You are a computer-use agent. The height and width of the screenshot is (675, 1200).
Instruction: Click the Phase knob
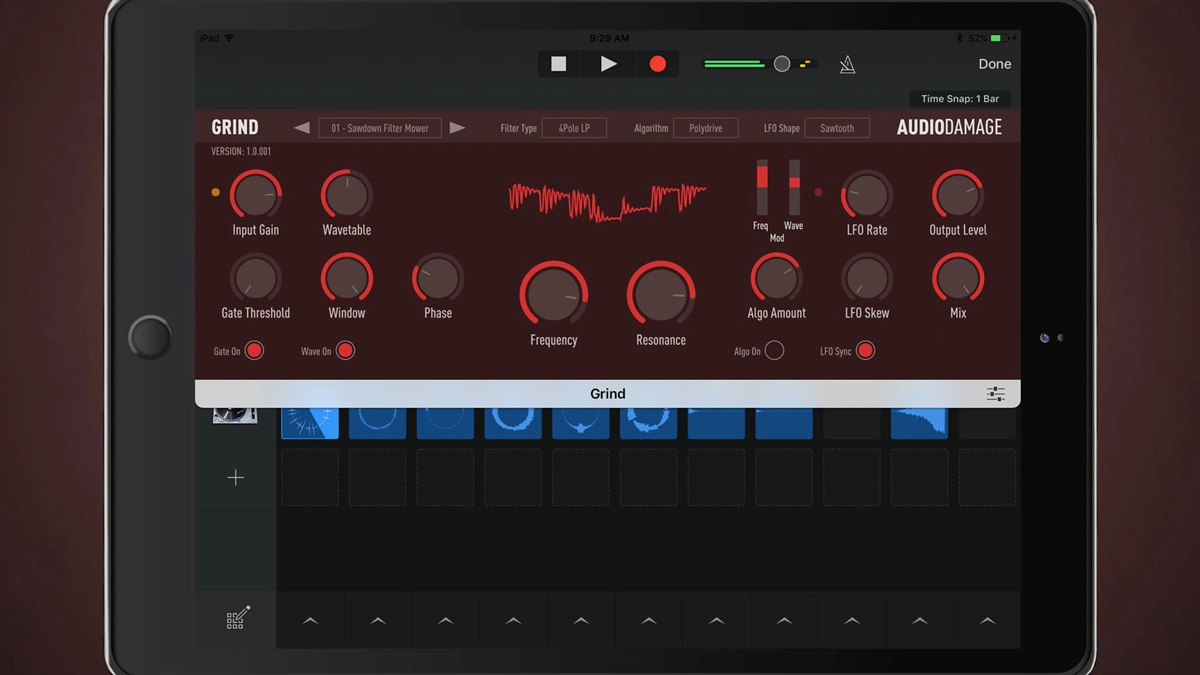[438, 278]
